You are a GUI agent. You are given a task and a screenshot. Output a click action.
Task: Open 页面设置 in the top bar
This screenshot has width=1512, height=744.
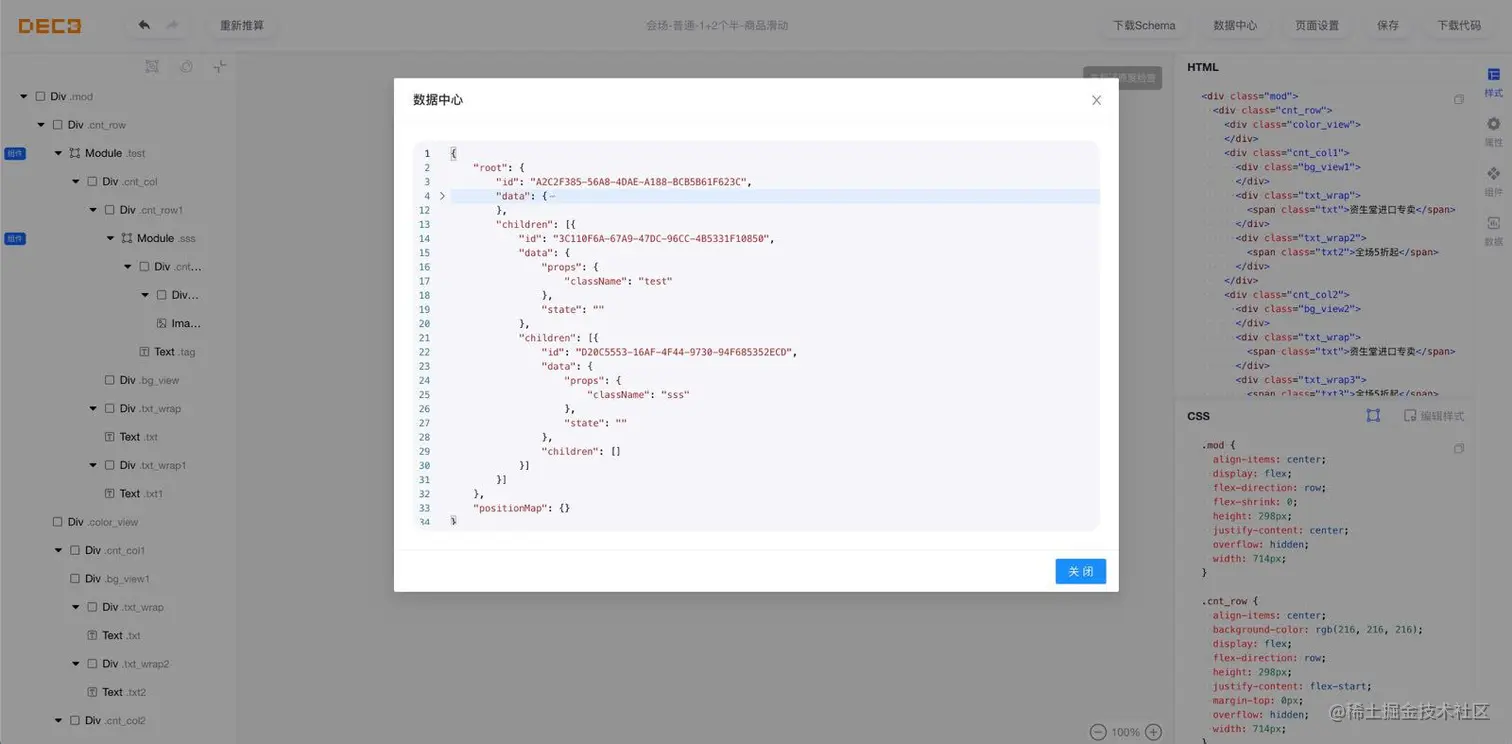tap(1317, 26)
